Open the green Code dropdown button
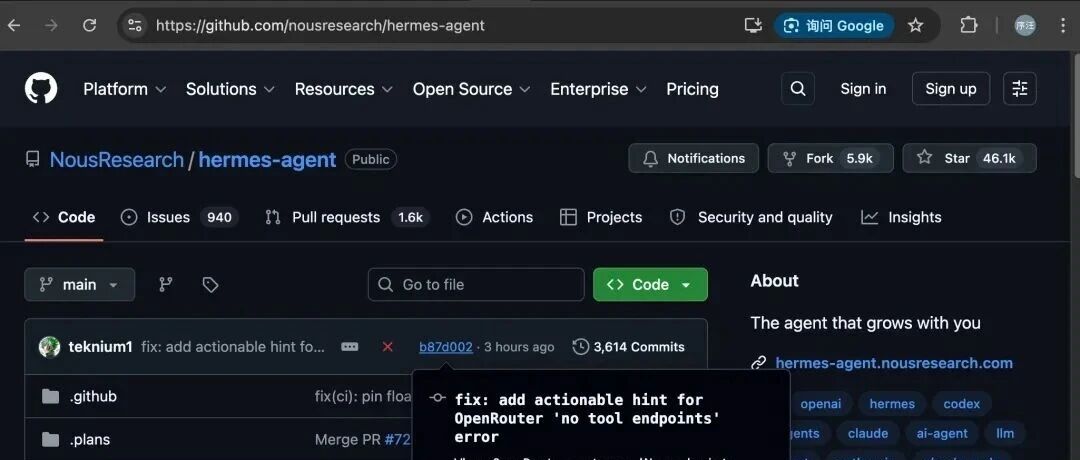Screen dimensions: 1080x460 (x=650, y=284)
